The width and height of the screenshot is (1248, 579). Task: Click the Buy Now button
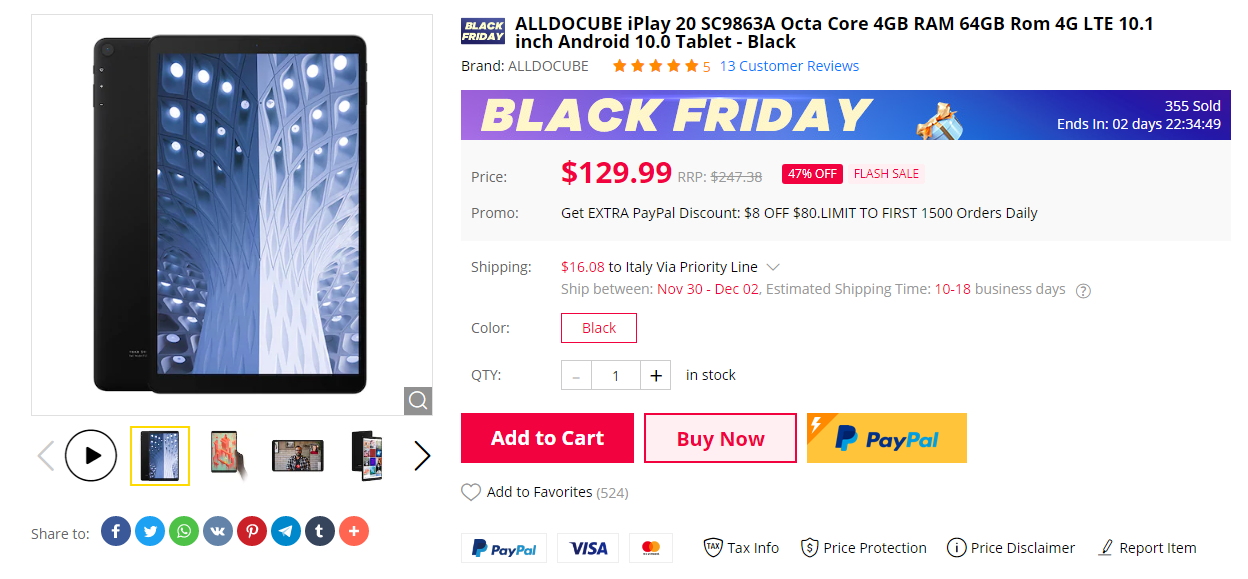tap(720, 438)
